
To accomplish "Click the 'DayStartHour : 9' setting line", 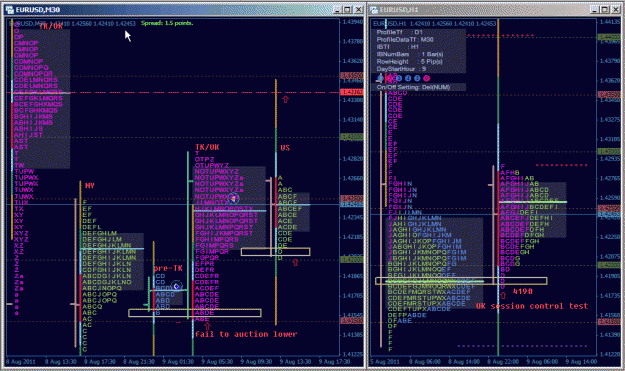I will 400,69.
